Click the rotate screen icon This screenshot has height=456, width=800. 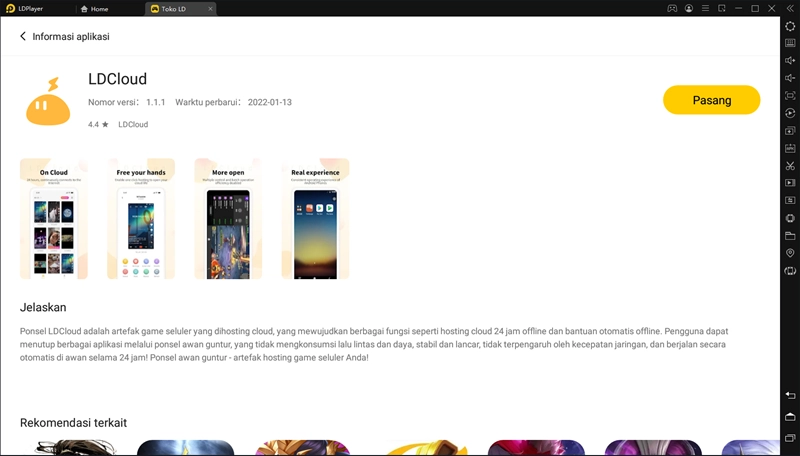pos(790,271)
